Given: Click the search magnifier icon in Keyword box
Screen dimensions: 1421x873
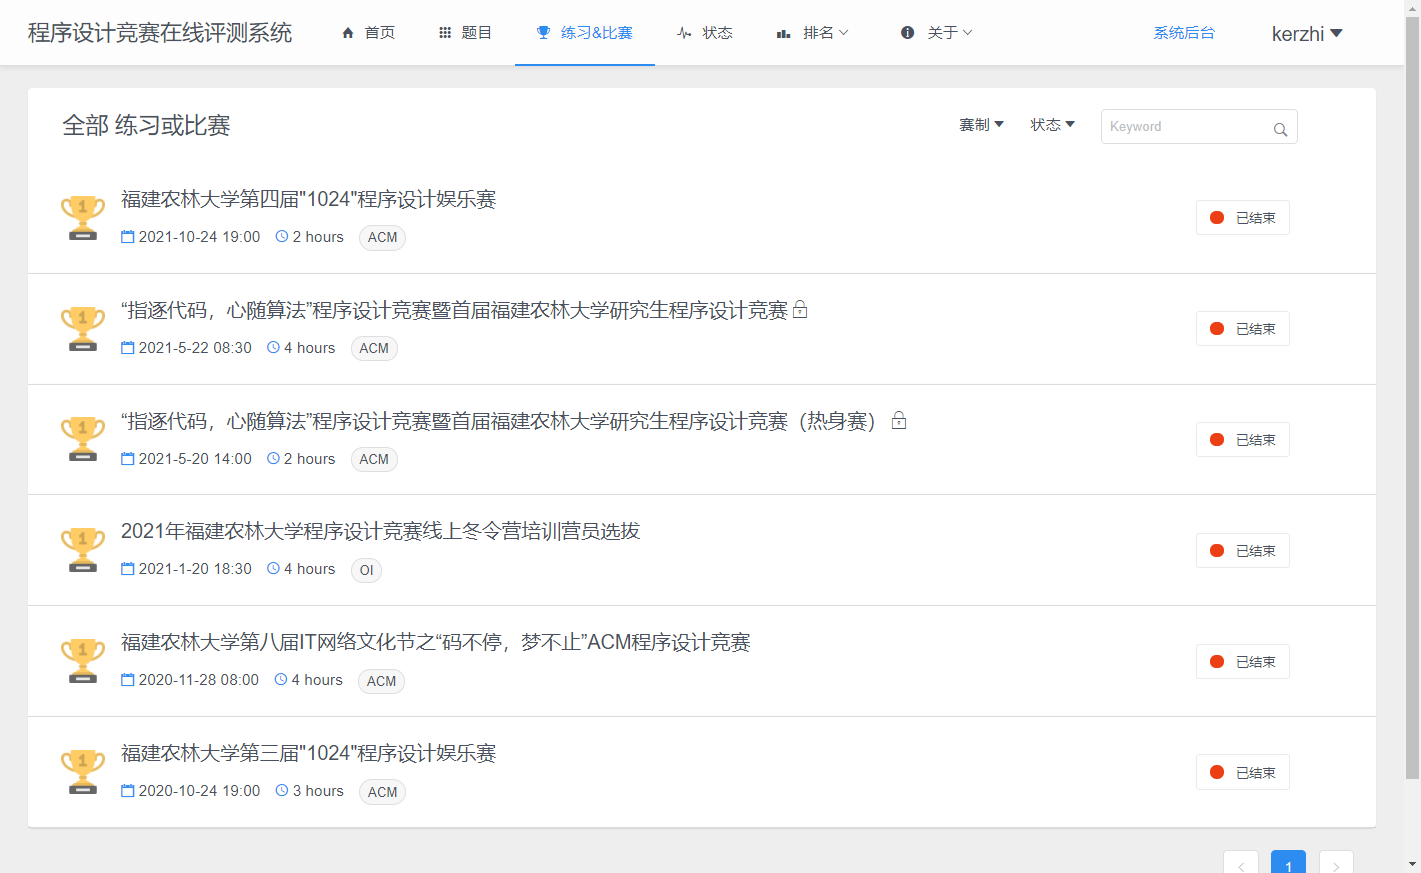Looking at the screenshot, I should [1280, 129].
